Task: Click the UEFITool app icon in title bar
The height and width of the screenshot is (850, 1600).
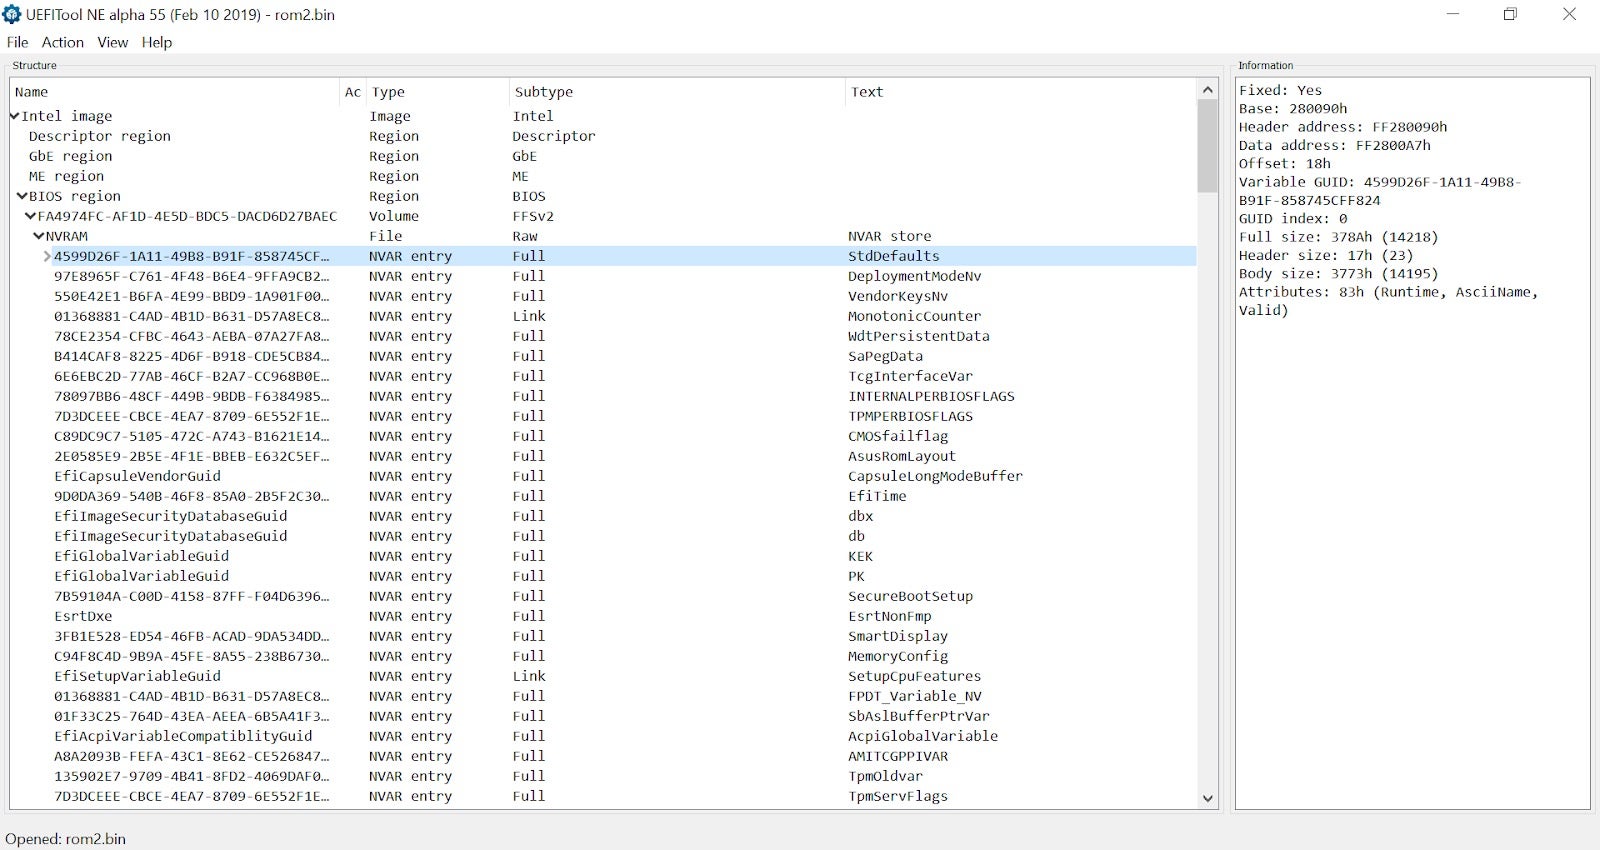Action: click(x=12, y=14)
